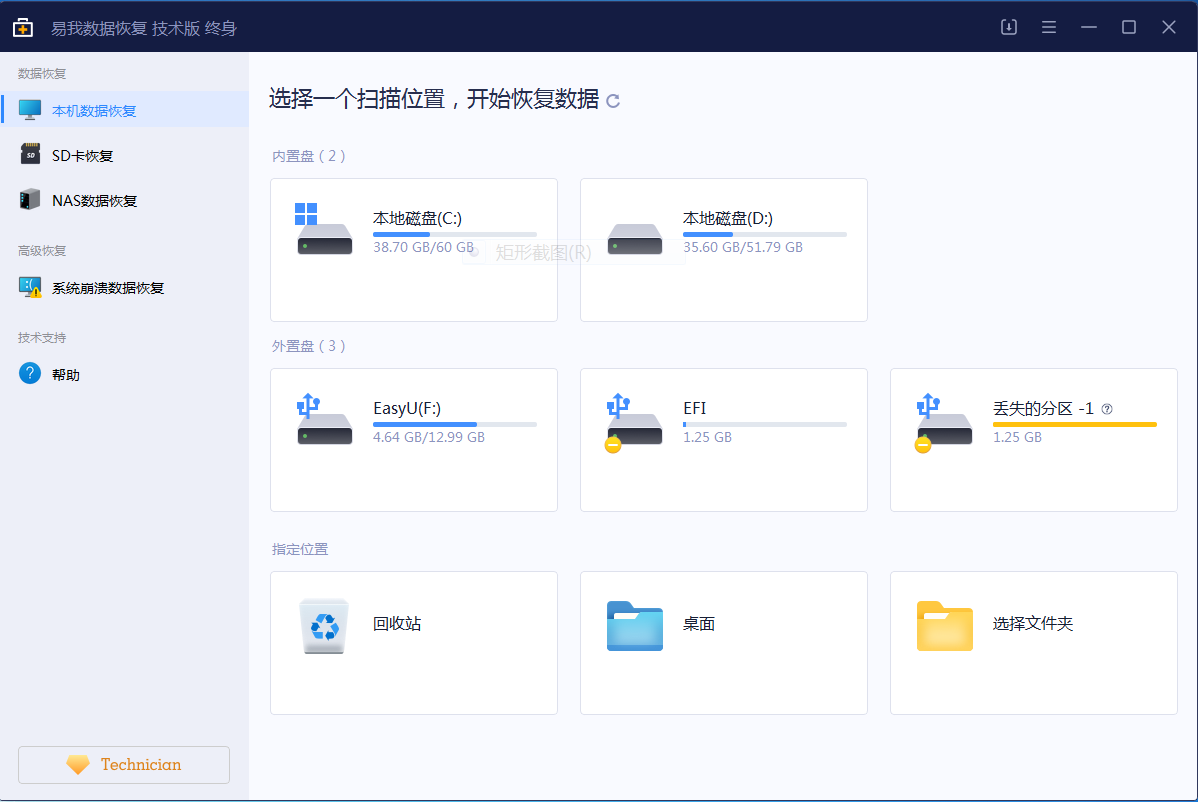Click the EFI label
Screen dimensions: 1198x802
click(695, 409)
